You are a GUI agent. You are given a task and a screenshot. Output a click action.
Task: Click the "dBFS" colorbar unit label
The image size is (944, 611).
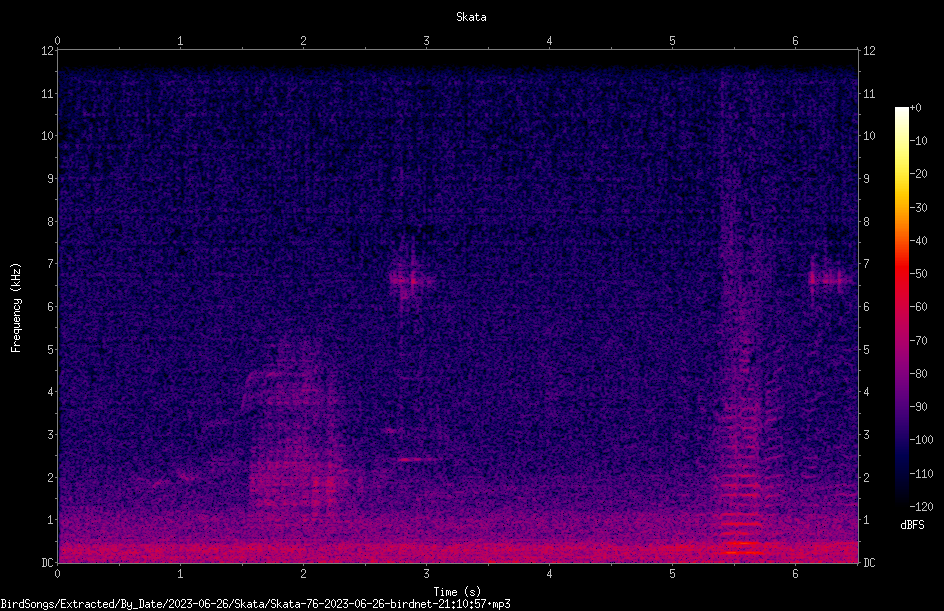912,525
